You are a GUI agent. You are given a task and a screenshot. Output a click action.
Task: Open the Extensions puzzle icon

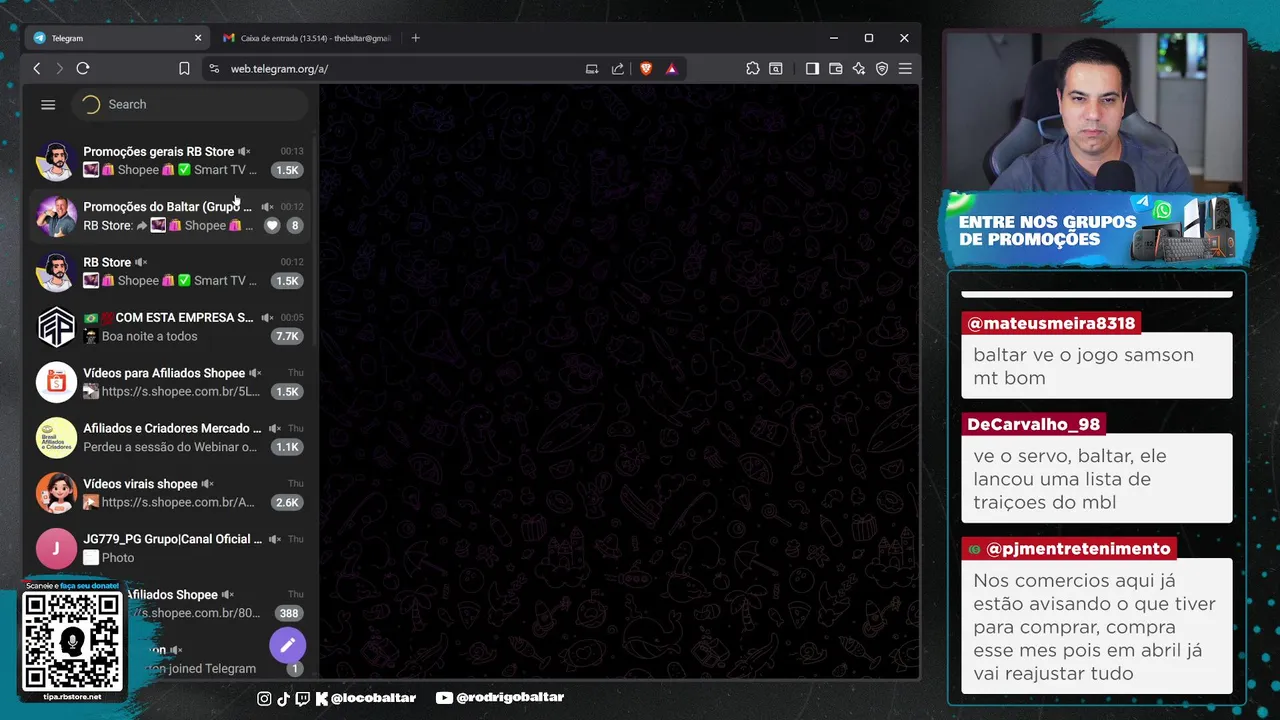pyautogui.click(x=752, y=68)
